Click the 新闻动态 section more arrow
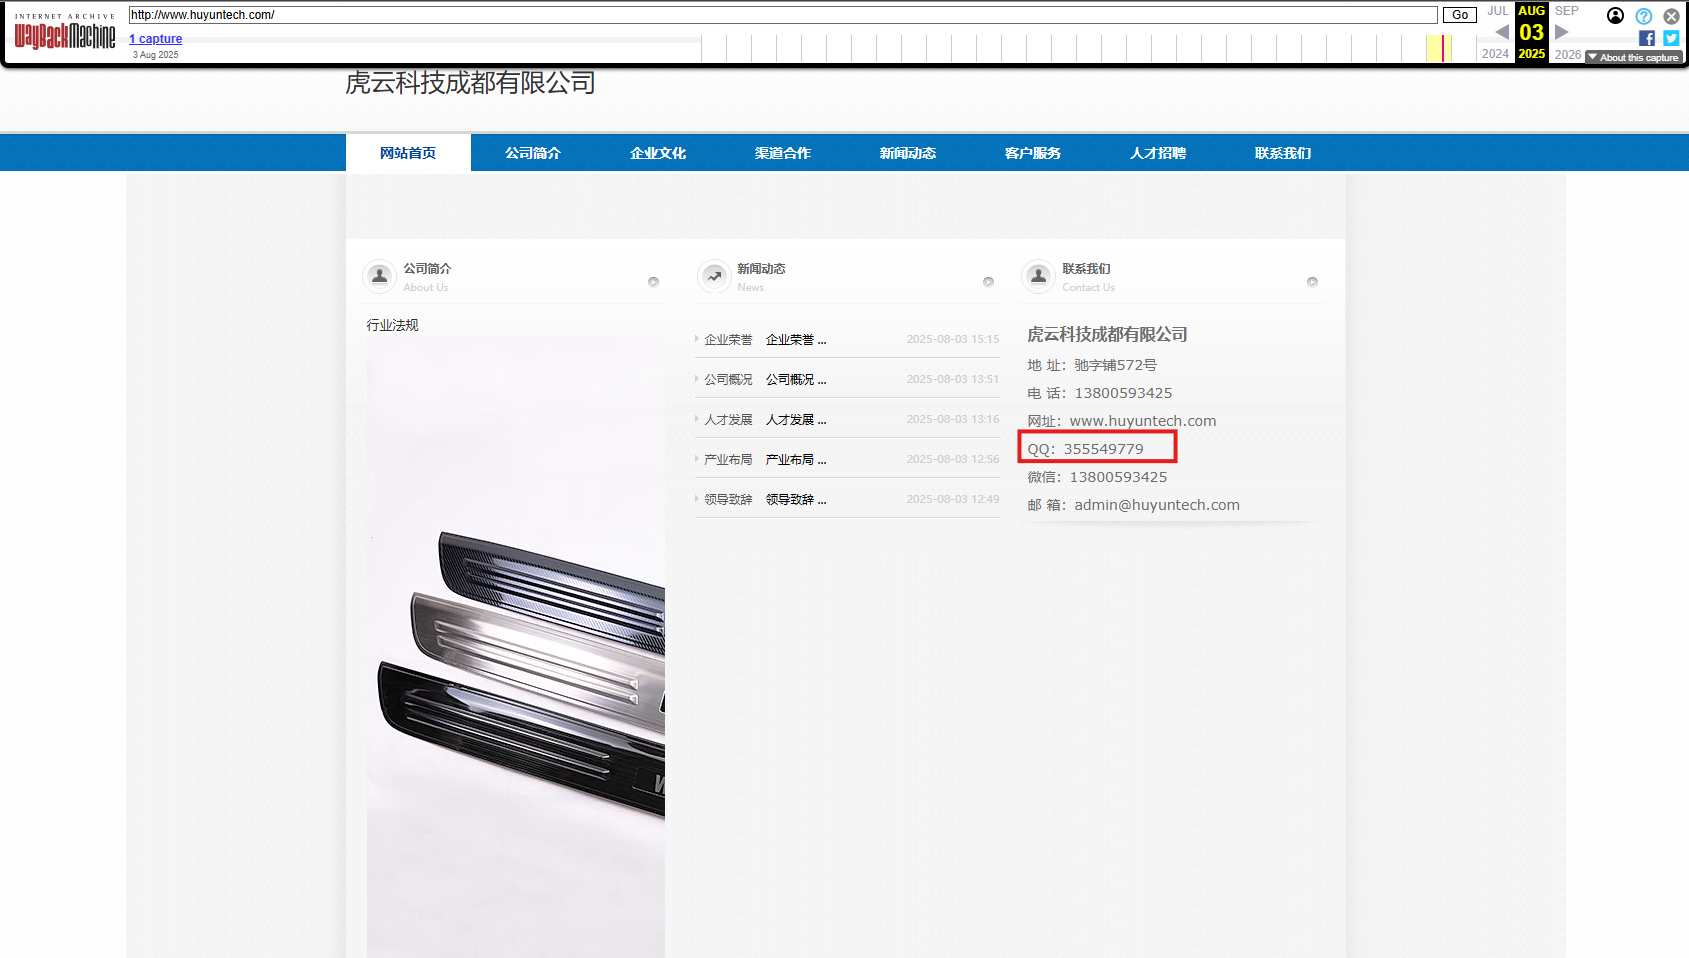This screenshot has width=1689, height=958. coord(988,282)
